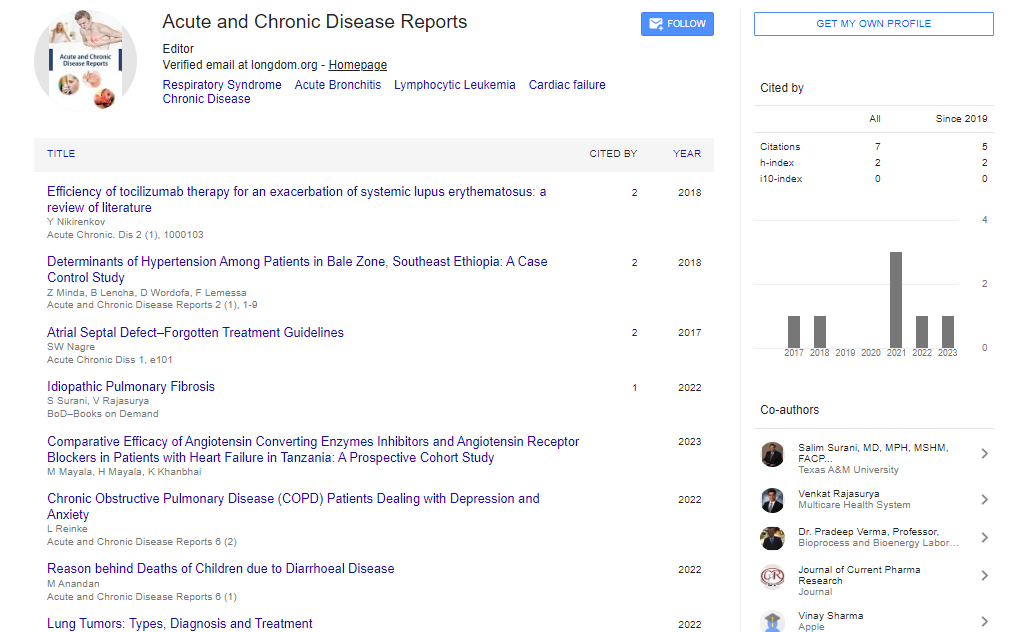Expand chevron next to Salim Surani
The height and width of the screenshot is (632, 1019).
tap(984, 454)
